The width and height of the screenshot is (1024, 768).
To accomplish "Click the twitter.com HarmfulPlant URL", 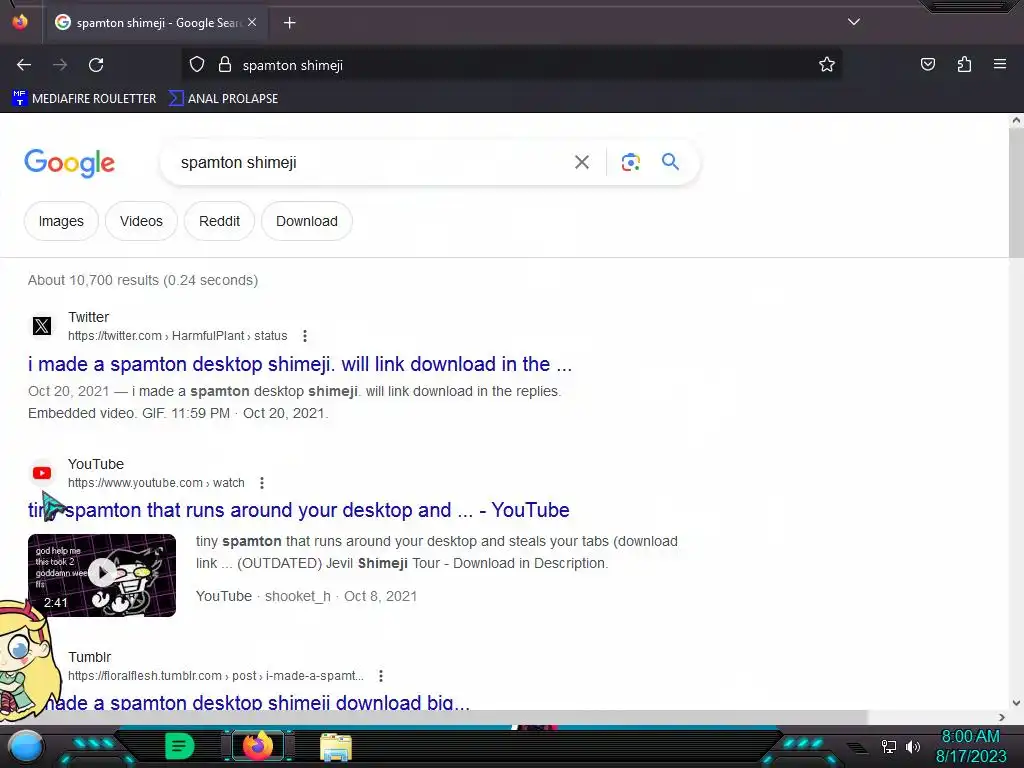I will 178,336.
